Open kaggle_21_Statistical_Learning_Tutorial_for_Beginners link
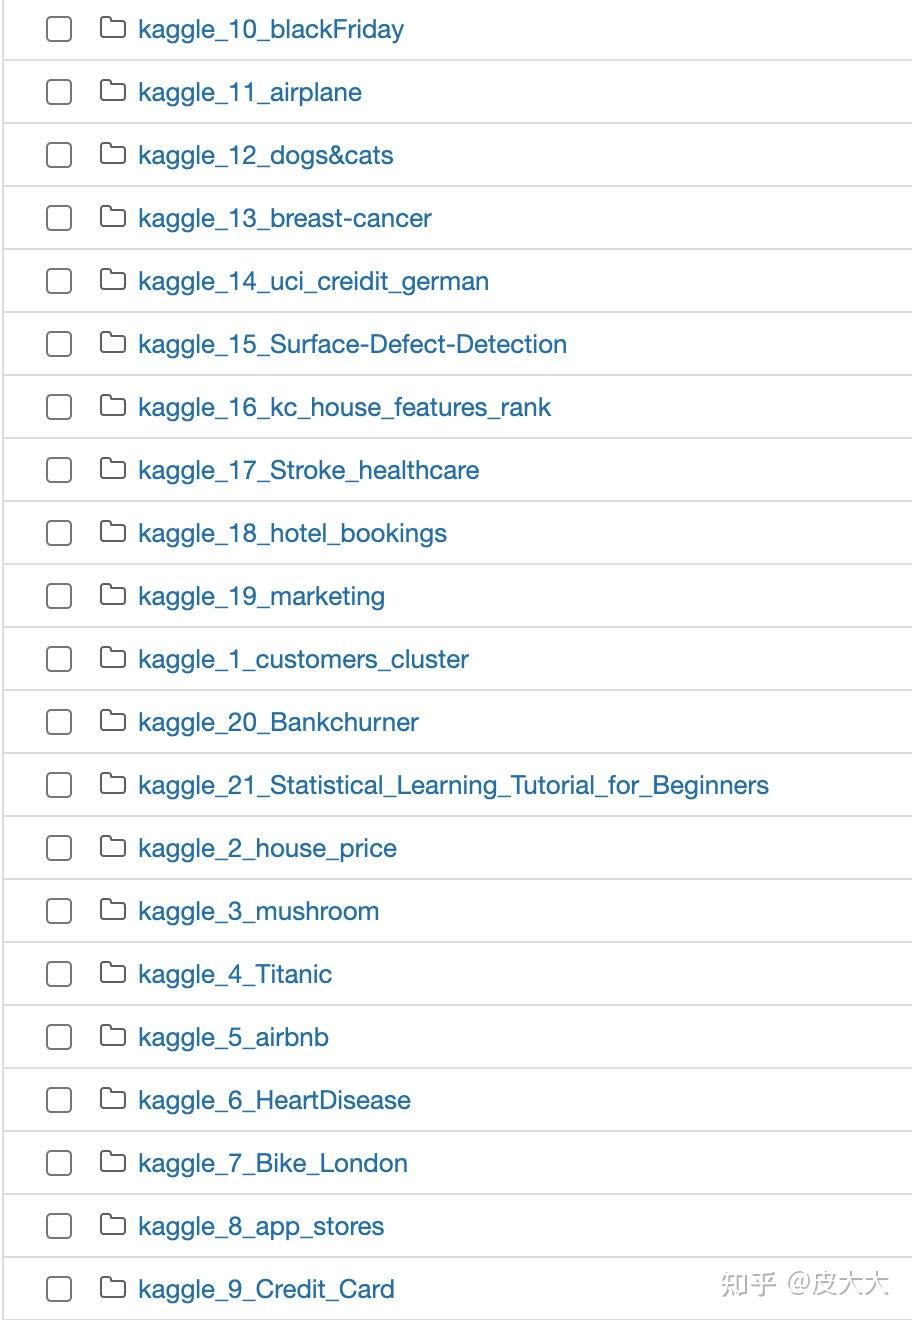Screen dimensions: 912x1320 click(x=454, y=785)
